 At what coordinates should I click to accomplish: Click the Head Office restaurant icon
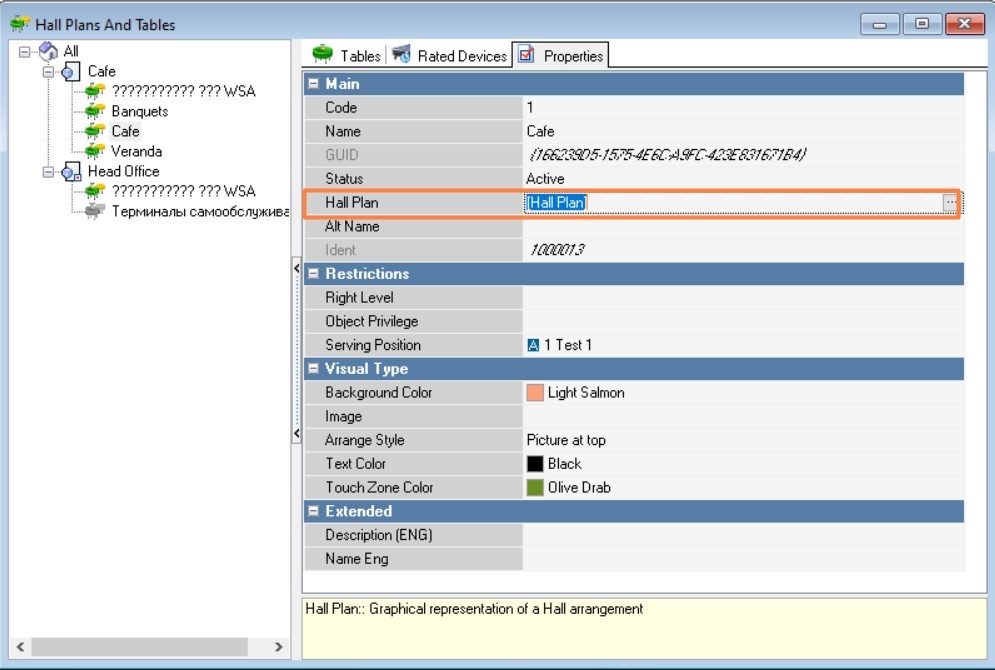(x=71, y=171)
